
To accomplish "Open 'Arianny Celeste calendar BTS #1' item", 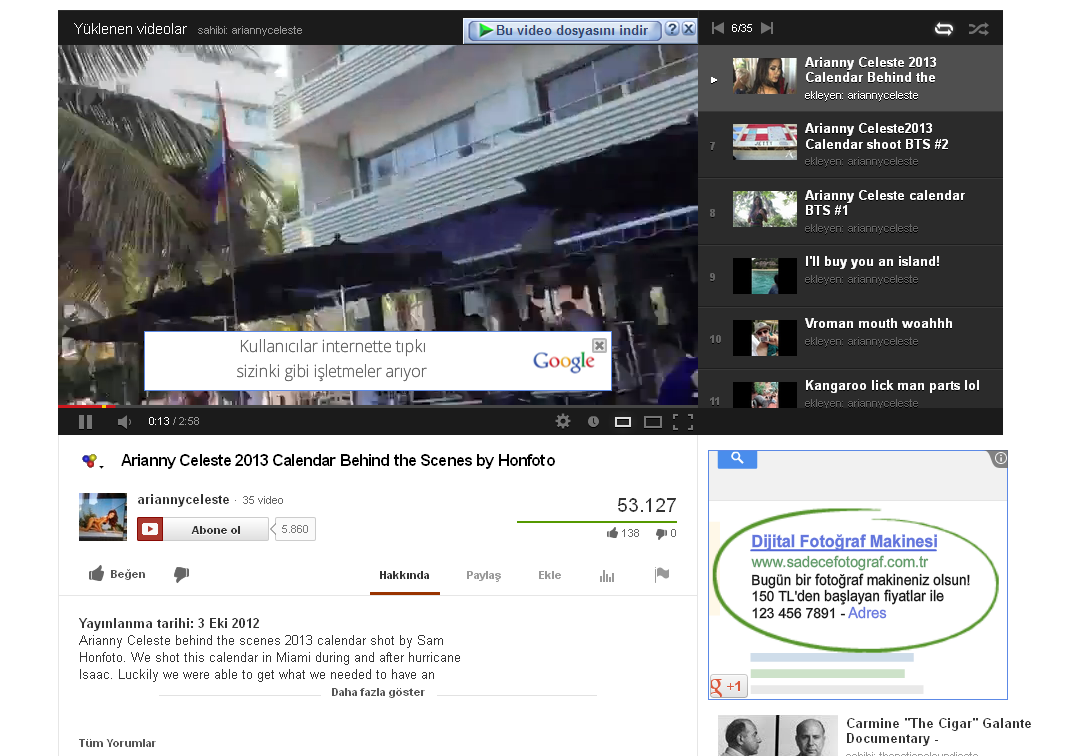I will (850, 212).
